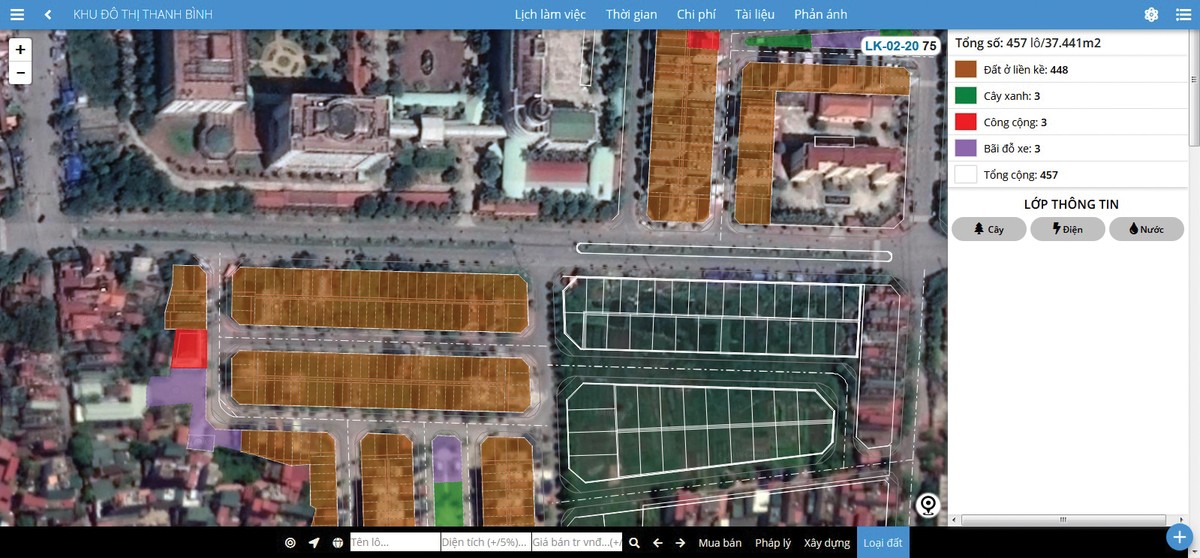Toggle the Nước water layer
The width and height of the screenshot is (1200, 558).
pos(1146,229)
